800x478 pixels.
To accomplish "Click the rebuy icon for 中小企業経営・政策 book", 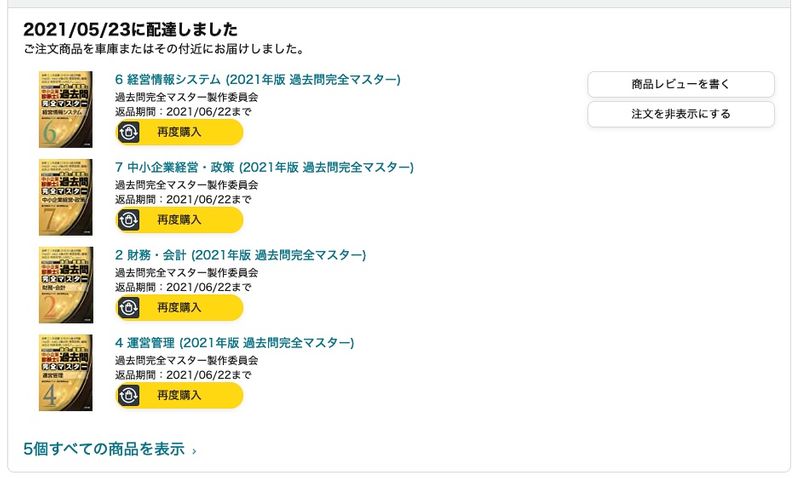I will coord(129,220).
